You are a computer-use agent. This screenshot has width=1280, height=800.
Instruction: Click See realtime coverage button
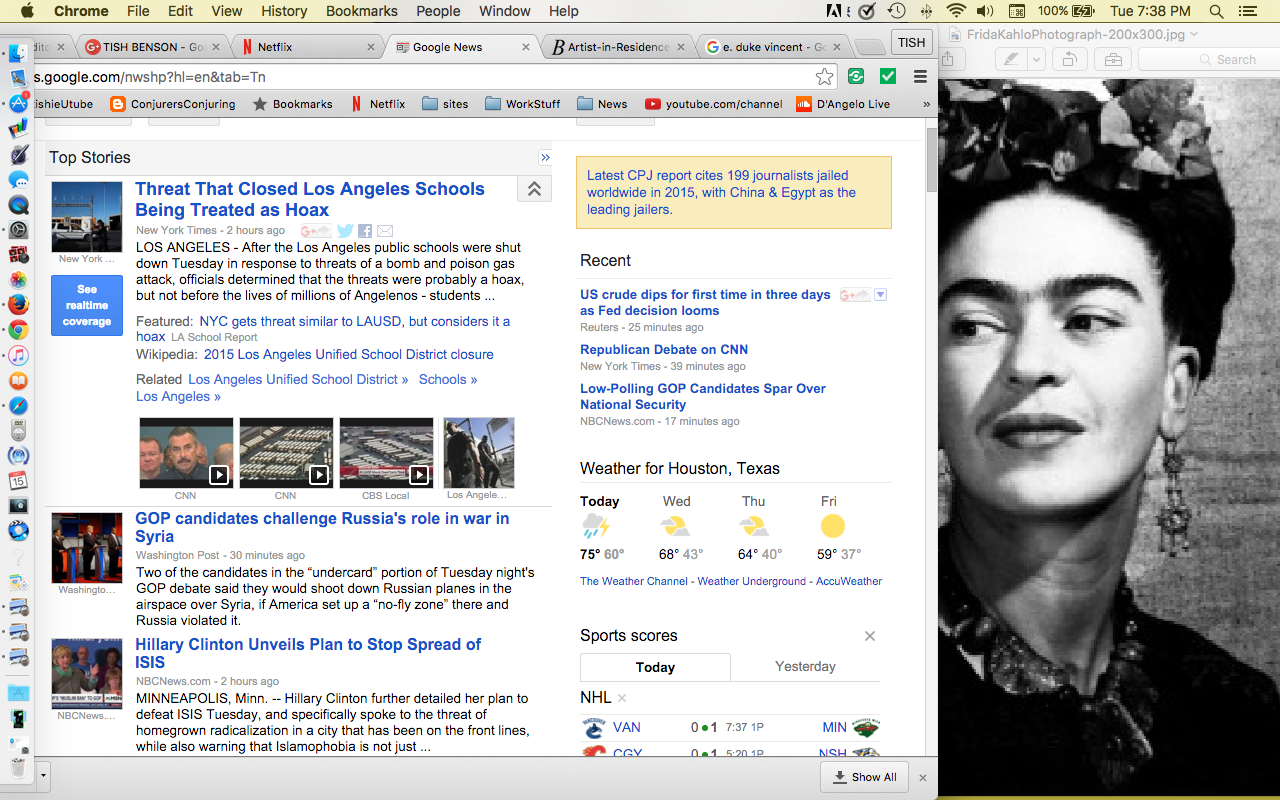[x=87, y=305]
